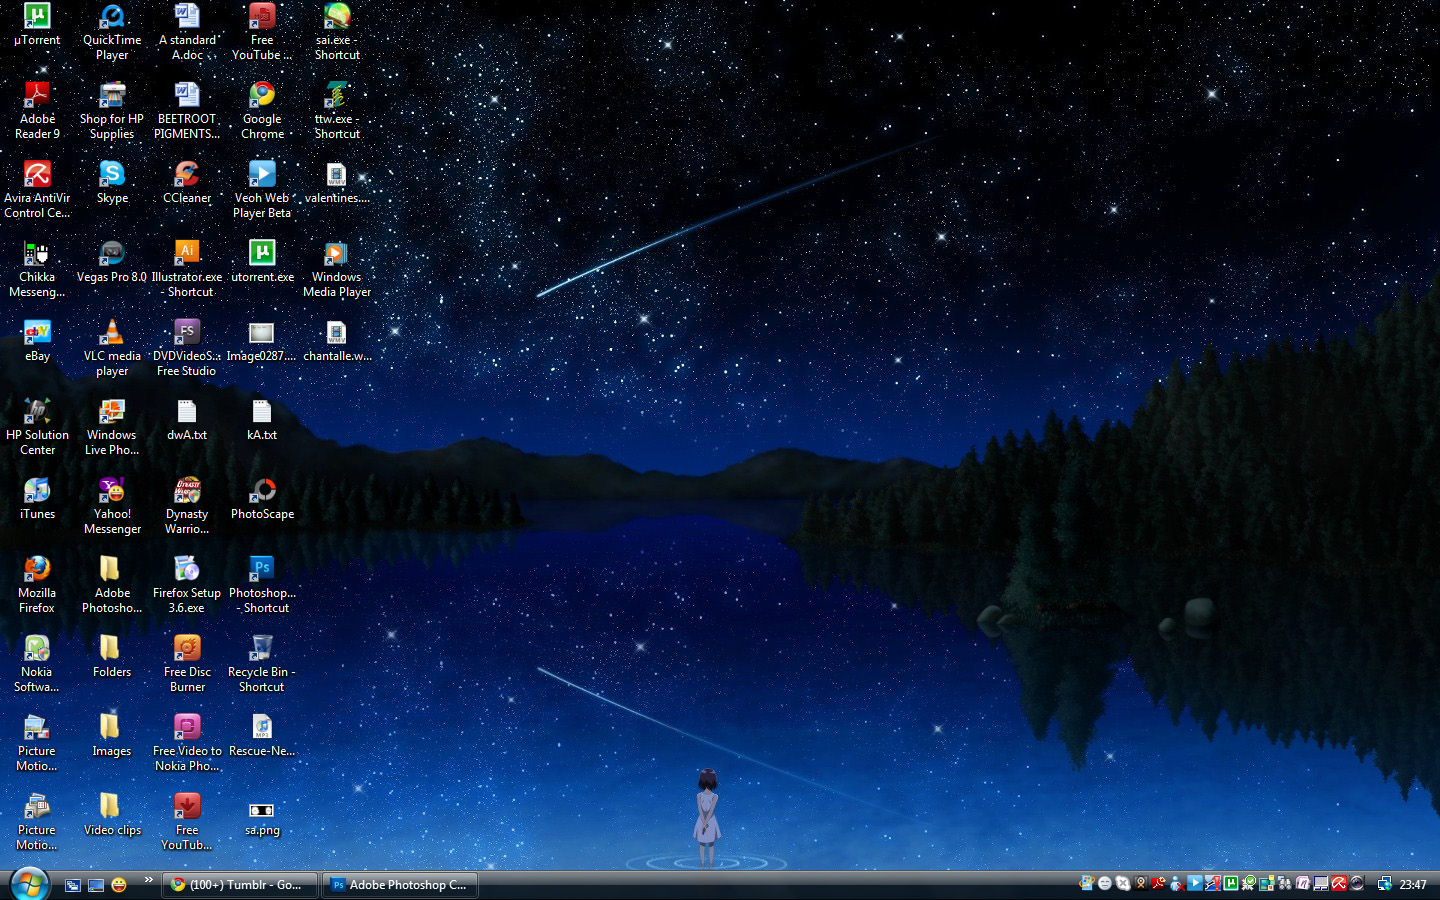Run the Firefox Setup 3.6.exe installer icon
This screenshot has height=900, width=1440.
(187, 585)
